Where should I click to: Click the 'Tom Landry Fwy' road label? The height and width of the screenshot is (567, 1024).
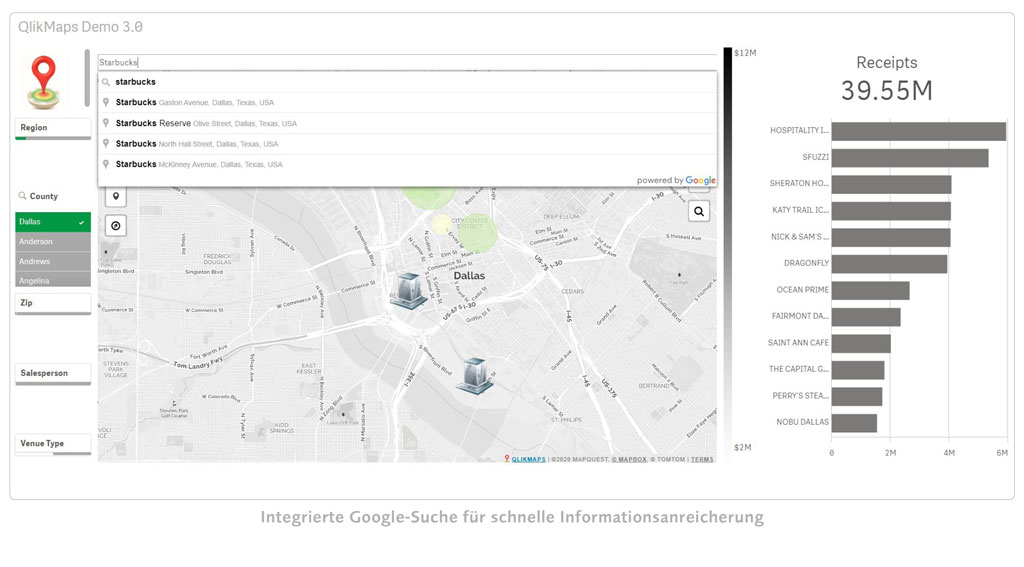point(198,363)
